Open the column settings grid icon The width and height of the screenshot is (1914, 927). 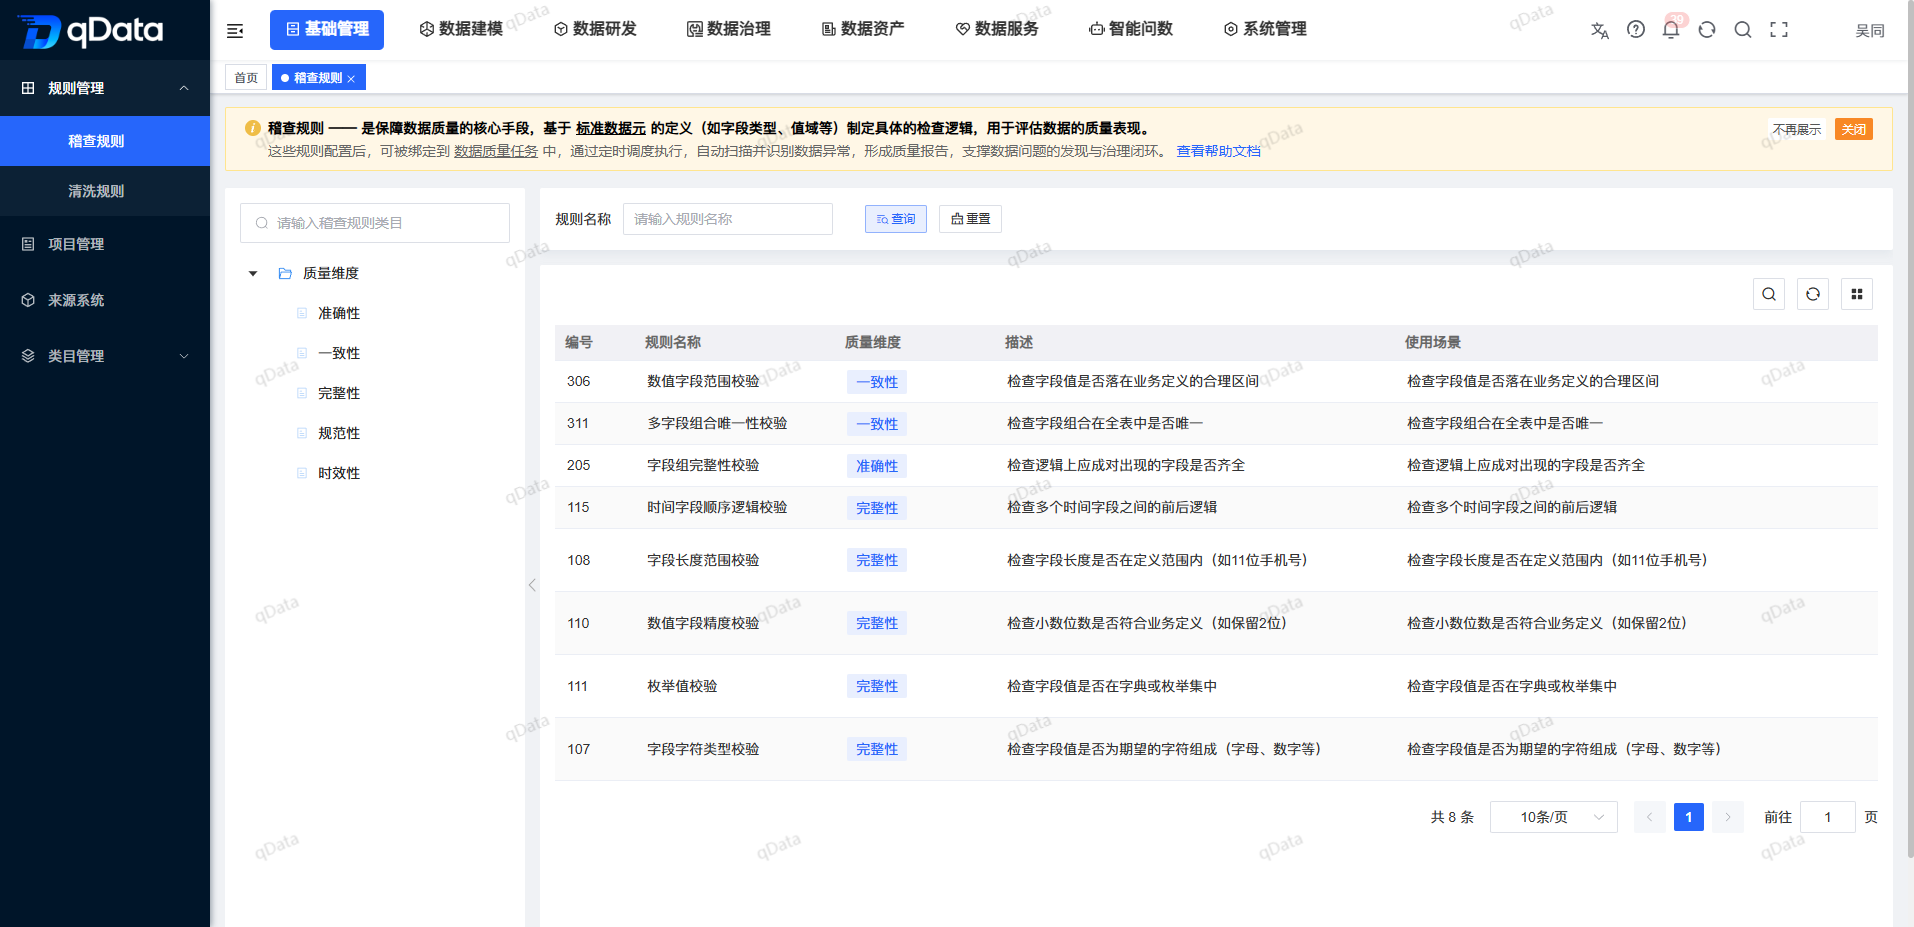(1857, 294)
